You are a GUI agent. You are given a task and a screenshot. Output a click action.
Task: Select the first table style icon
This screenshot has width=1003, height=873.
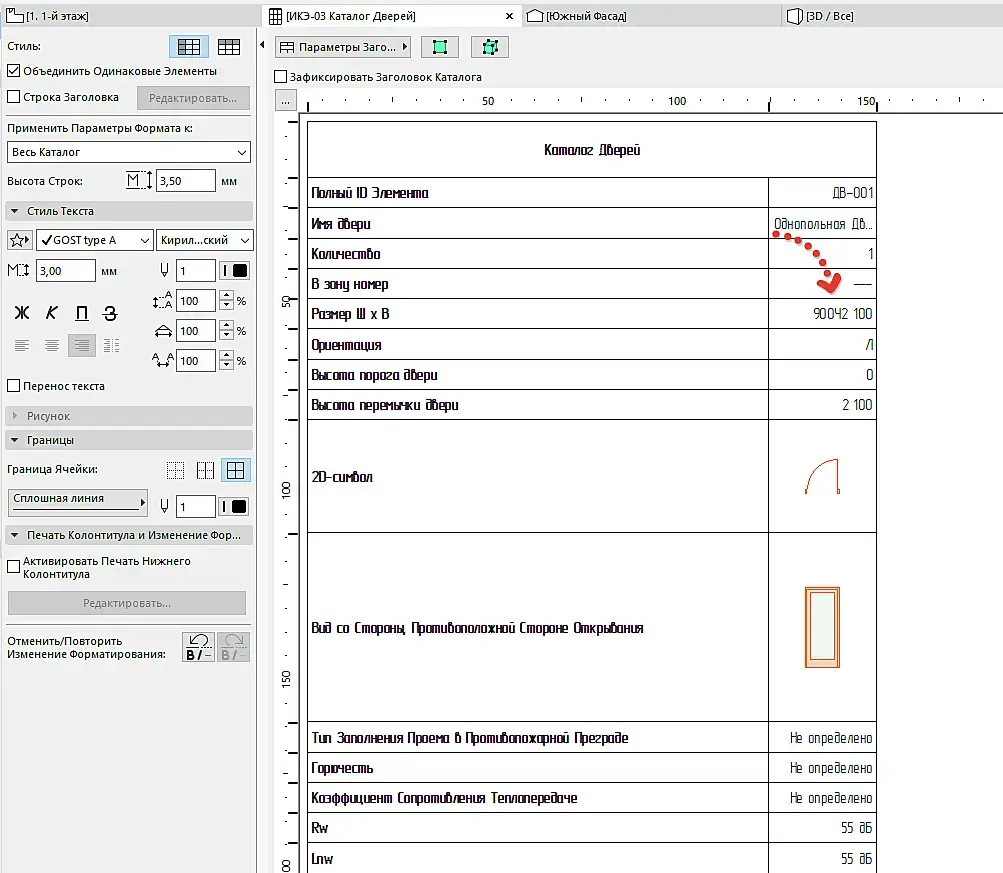[189, 47]
